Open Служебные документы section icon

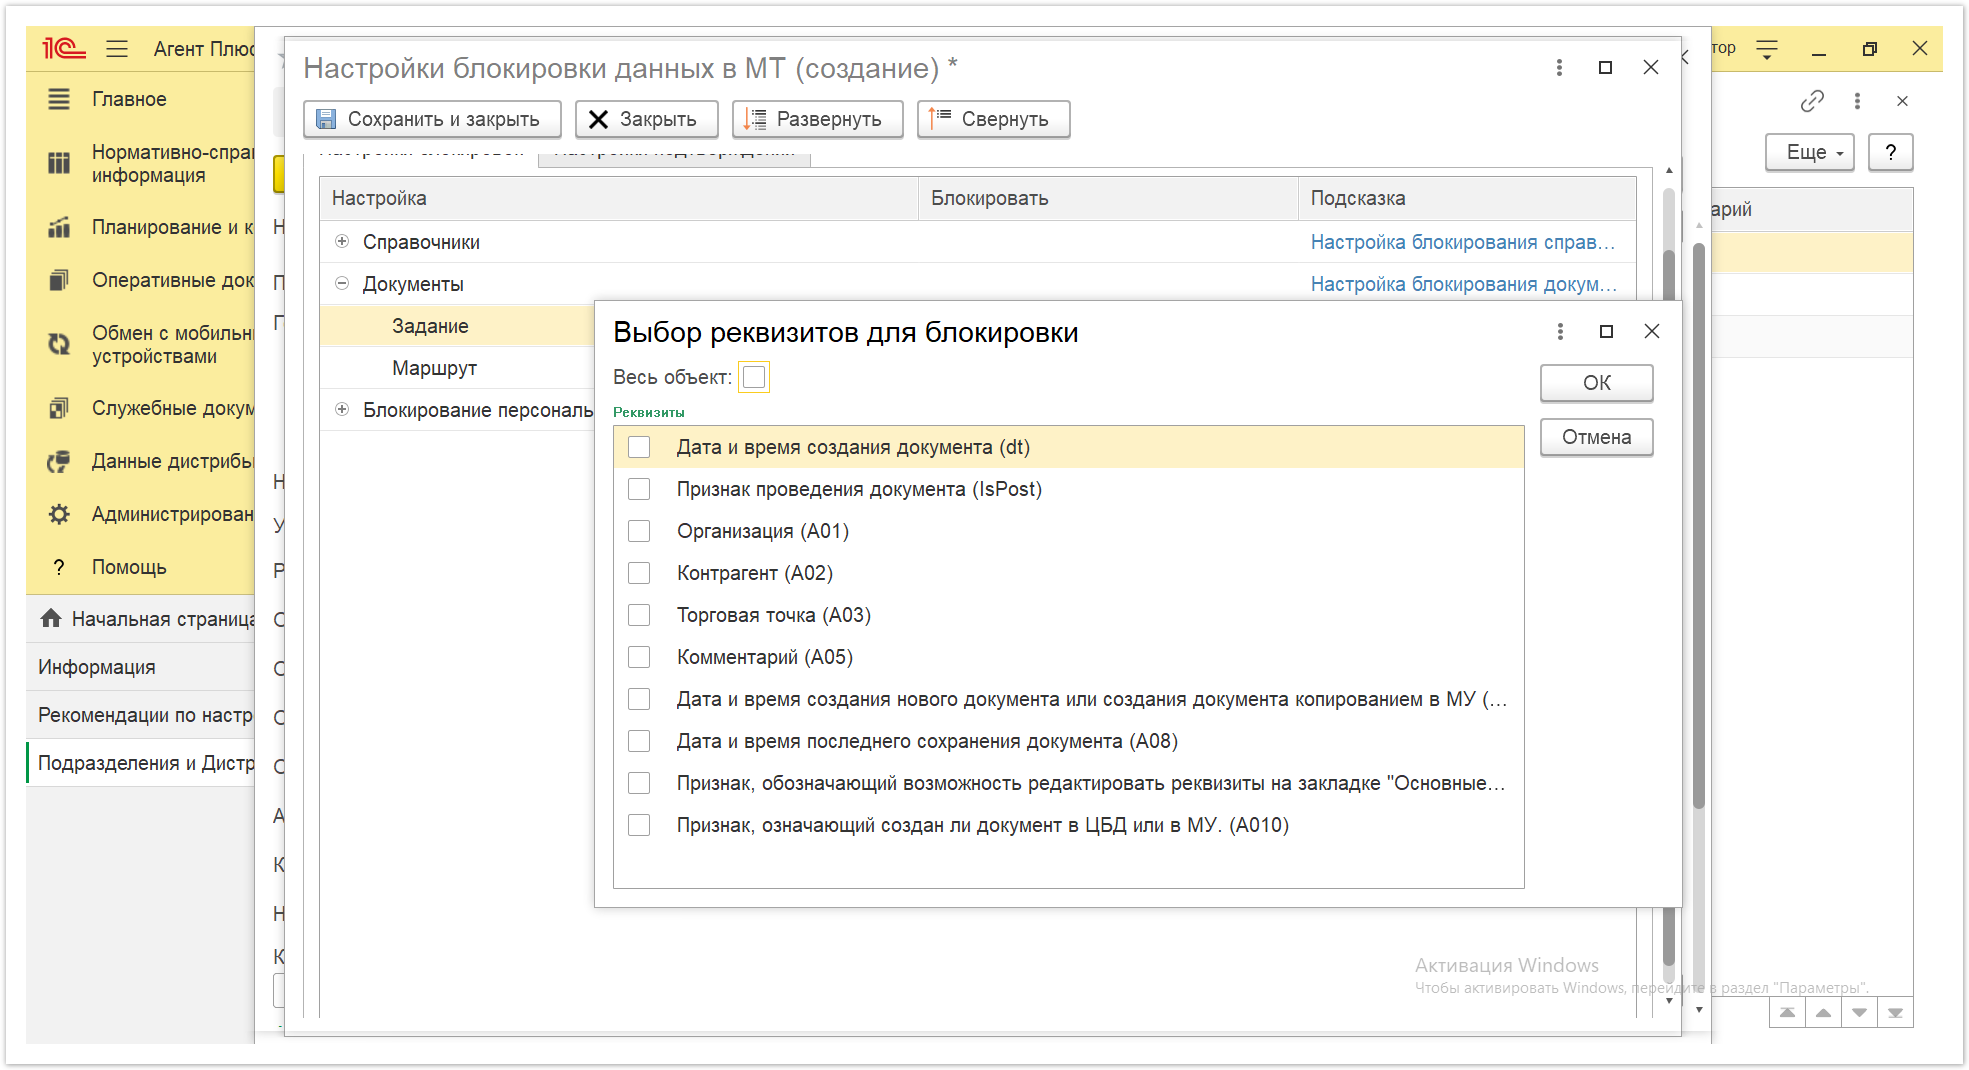click(x=59, y=408)
